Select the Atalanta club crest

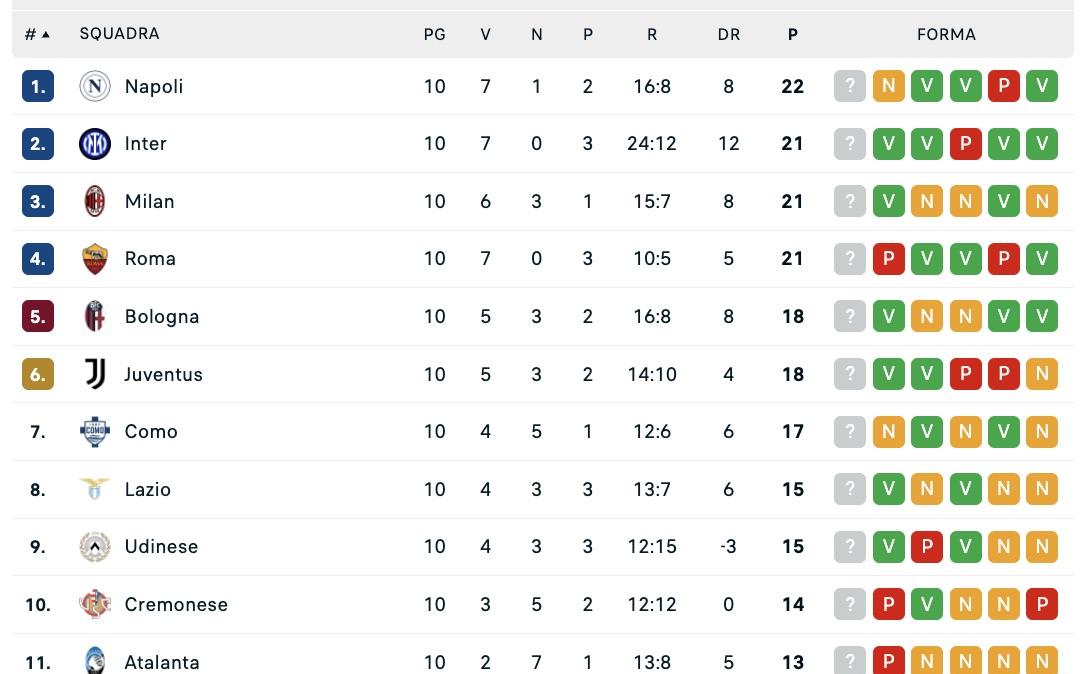pos(94,661)
